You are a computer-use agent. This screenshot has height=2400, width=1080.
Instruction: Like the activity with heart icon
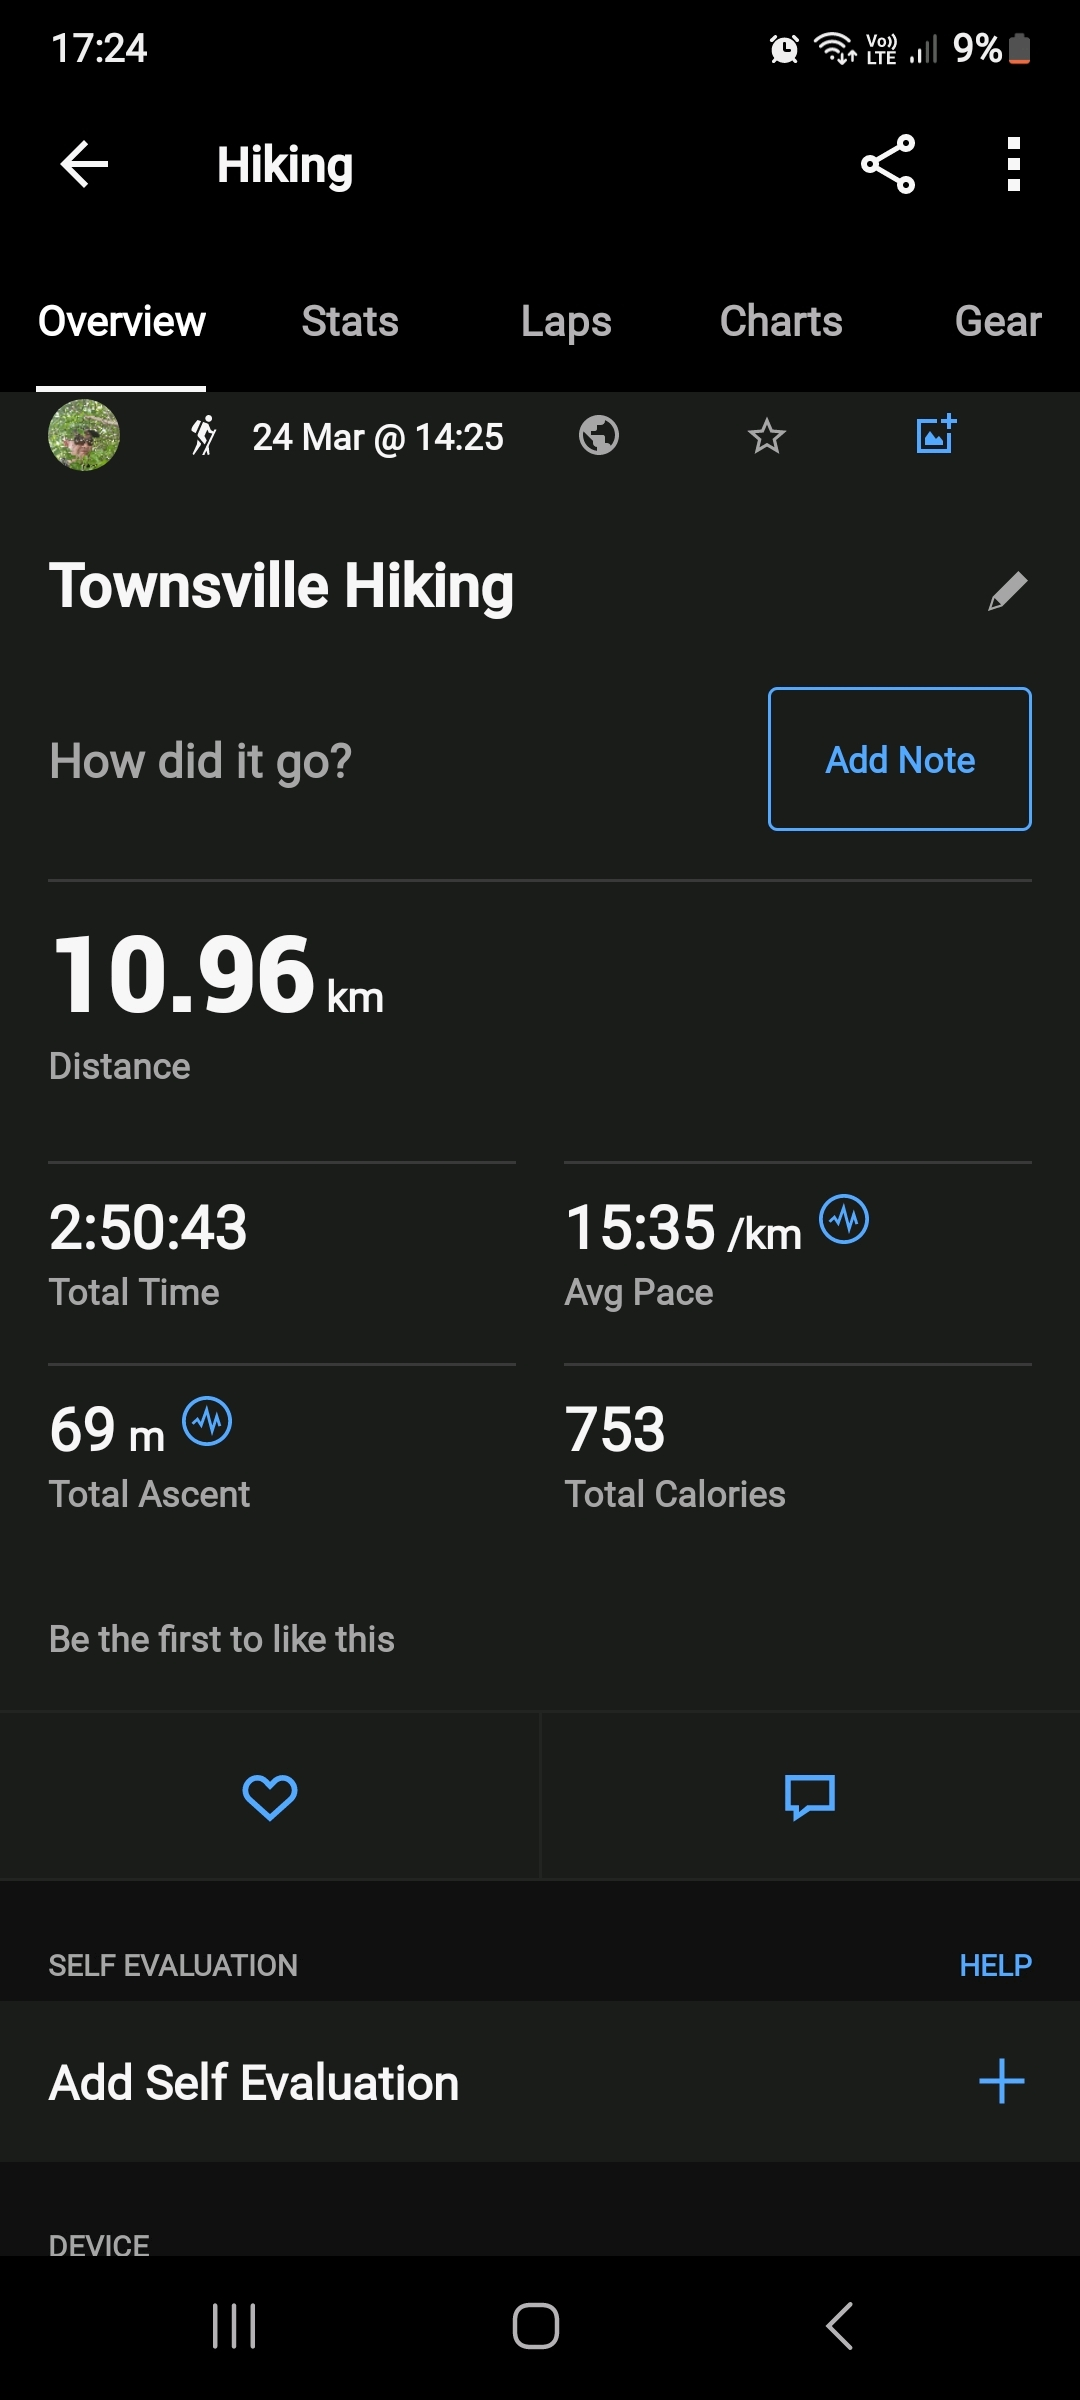pos(270,1797)
